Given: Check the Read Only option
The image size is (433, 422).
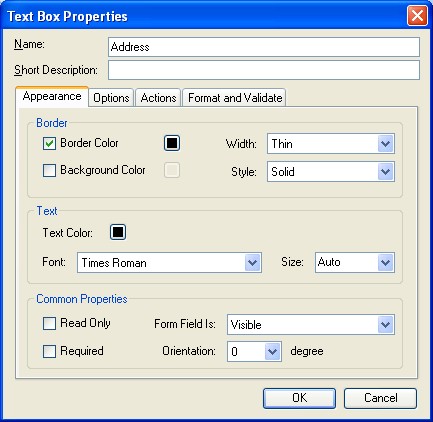Looking at the screenshot, I should point(49,323).
